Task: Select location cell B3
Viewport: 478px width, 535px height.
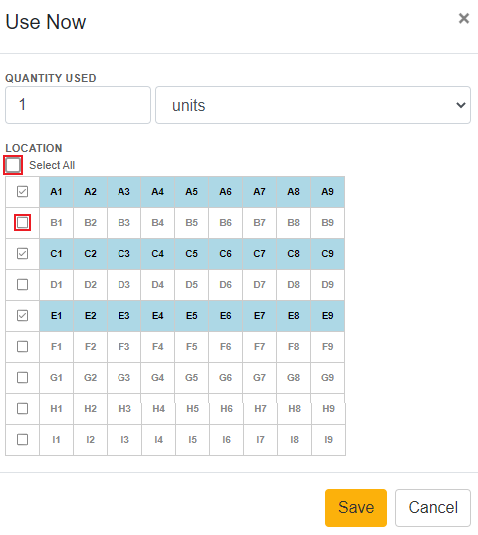Action: [x=124, y=223]
